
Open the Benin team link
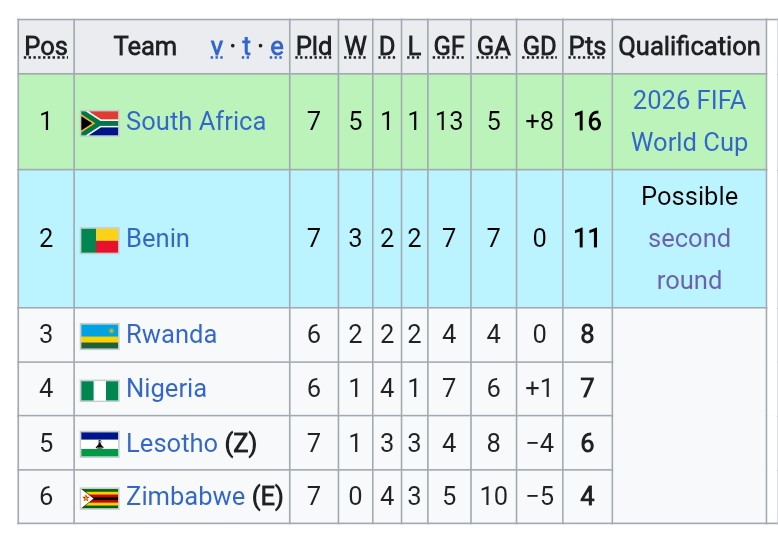click(158, 238)
